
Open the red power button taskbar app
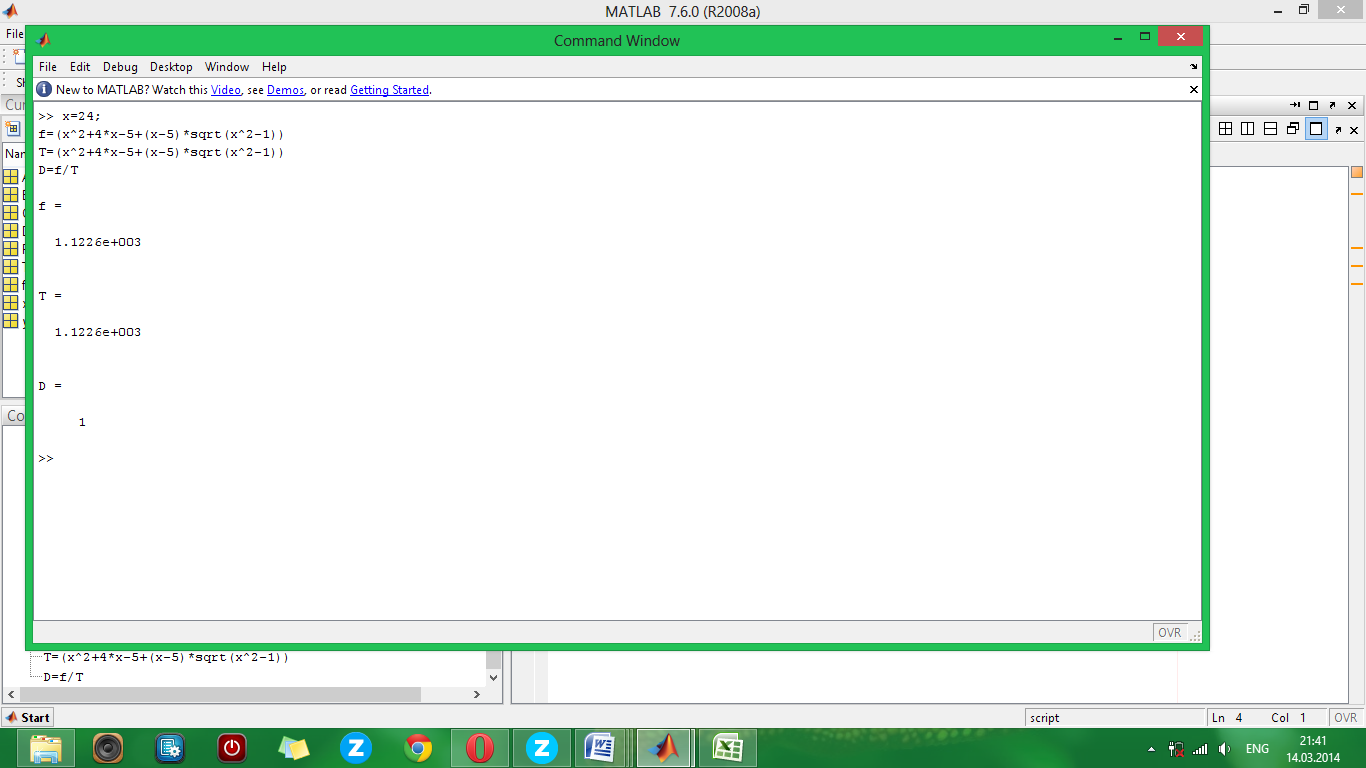232,748
